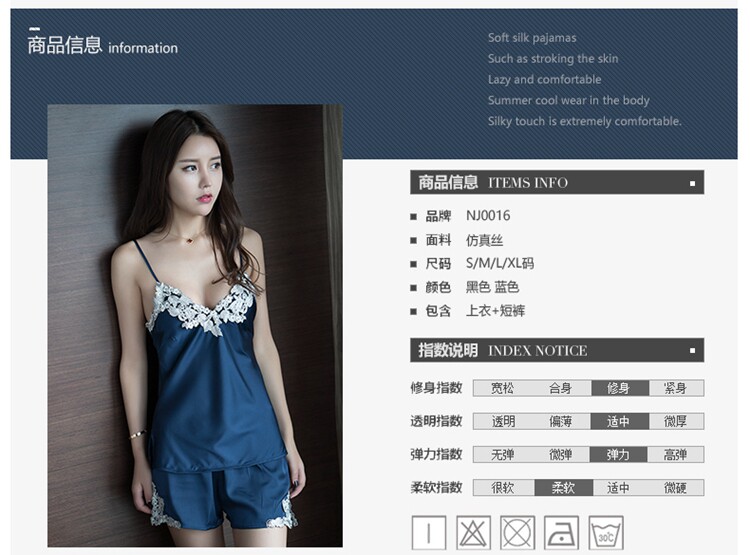750x555 pixels.
Task: Click the NJ0016 brand text
Action: point(488,216)
